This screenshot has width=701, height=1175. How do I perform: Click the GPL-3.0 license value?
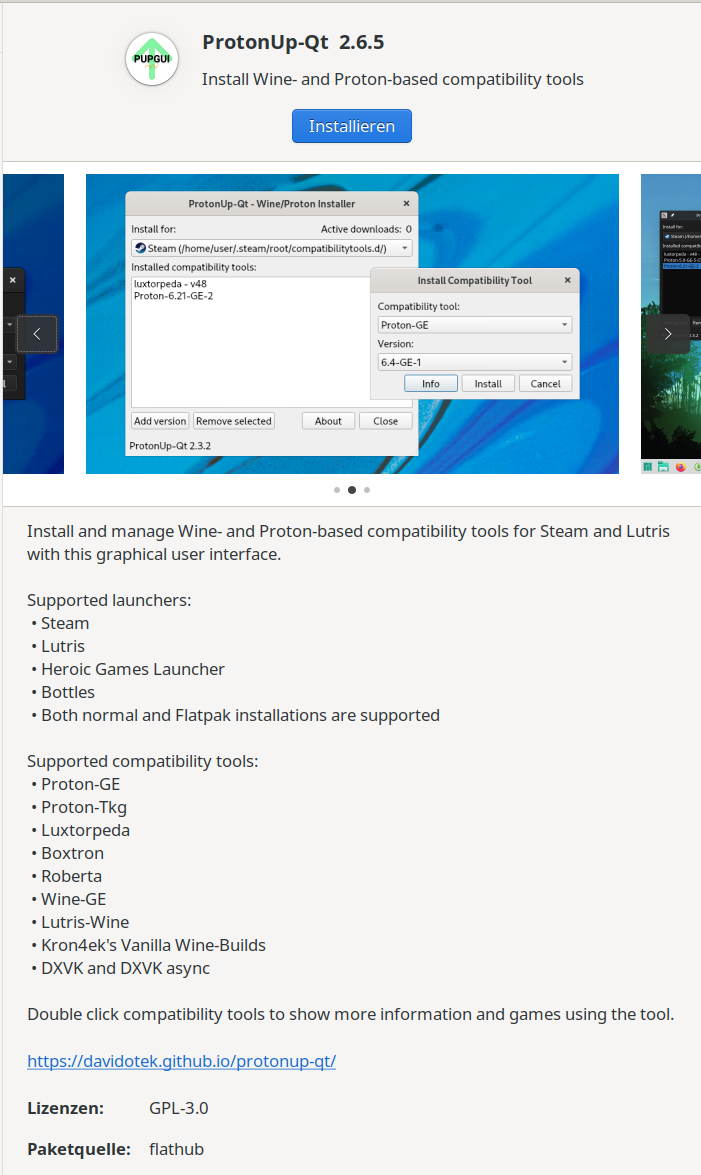(x=178, y=1108)
